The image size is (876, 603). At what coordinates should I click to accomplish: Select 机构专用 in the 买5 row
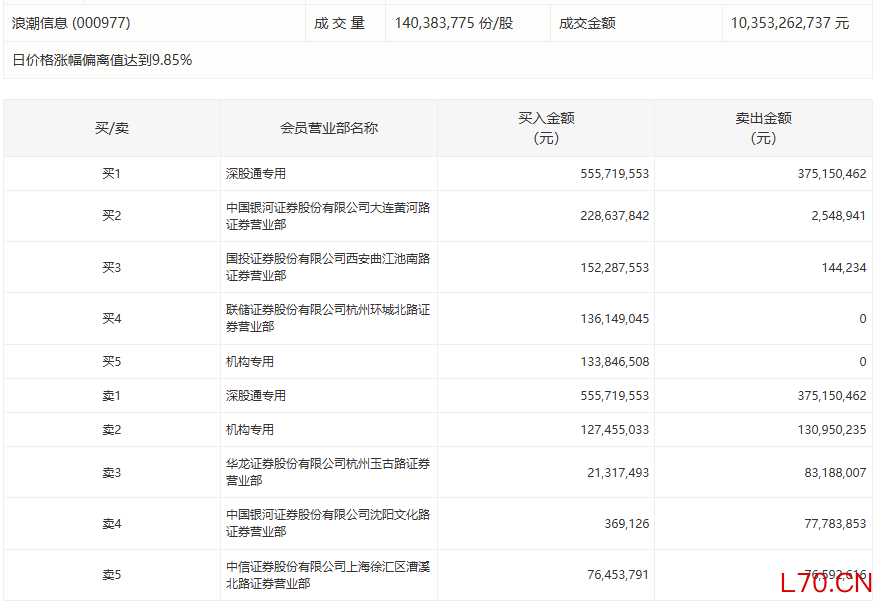(250, 362)
